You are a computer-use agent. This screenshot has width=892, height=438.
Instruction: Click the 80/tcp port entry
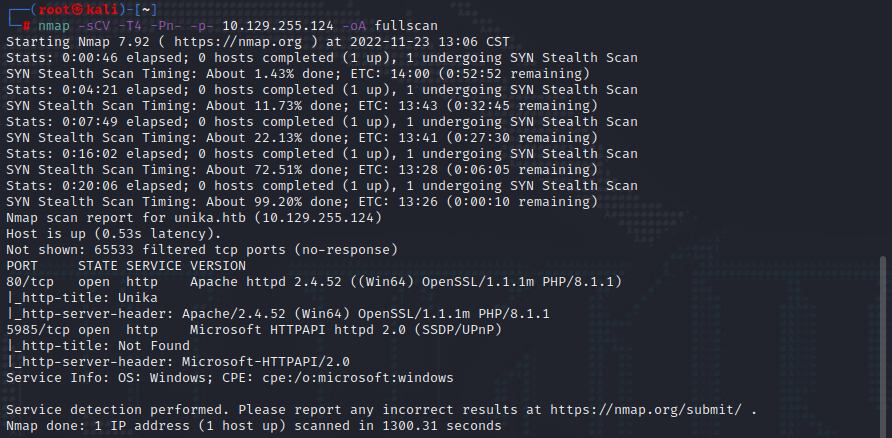coord(30,281)
